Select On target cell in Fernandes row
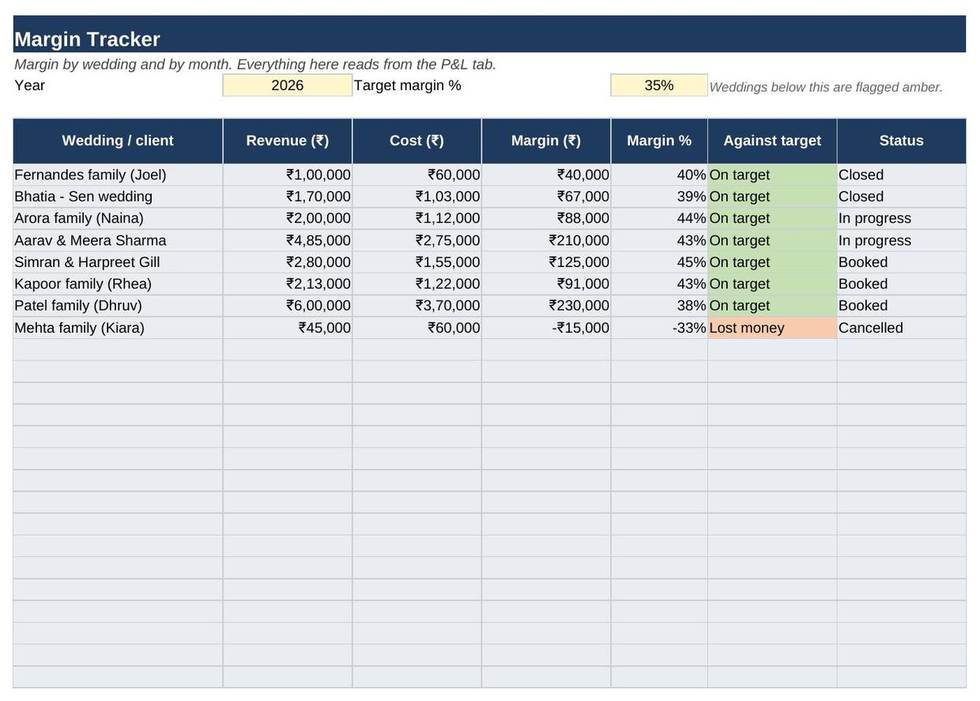This screenshot has height=701, width=980. 772,175
